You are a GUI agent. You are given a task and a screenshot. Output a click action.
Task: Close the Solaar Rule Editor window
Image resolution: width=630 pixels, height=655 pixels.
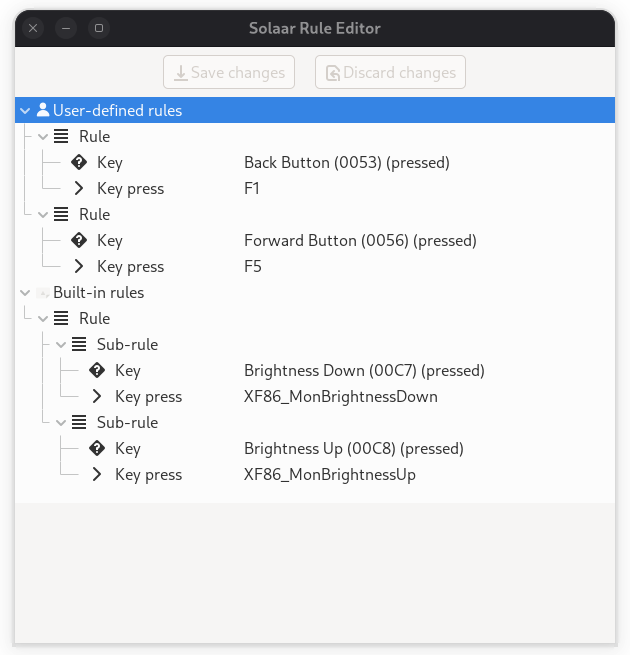(x=33, y=28)
